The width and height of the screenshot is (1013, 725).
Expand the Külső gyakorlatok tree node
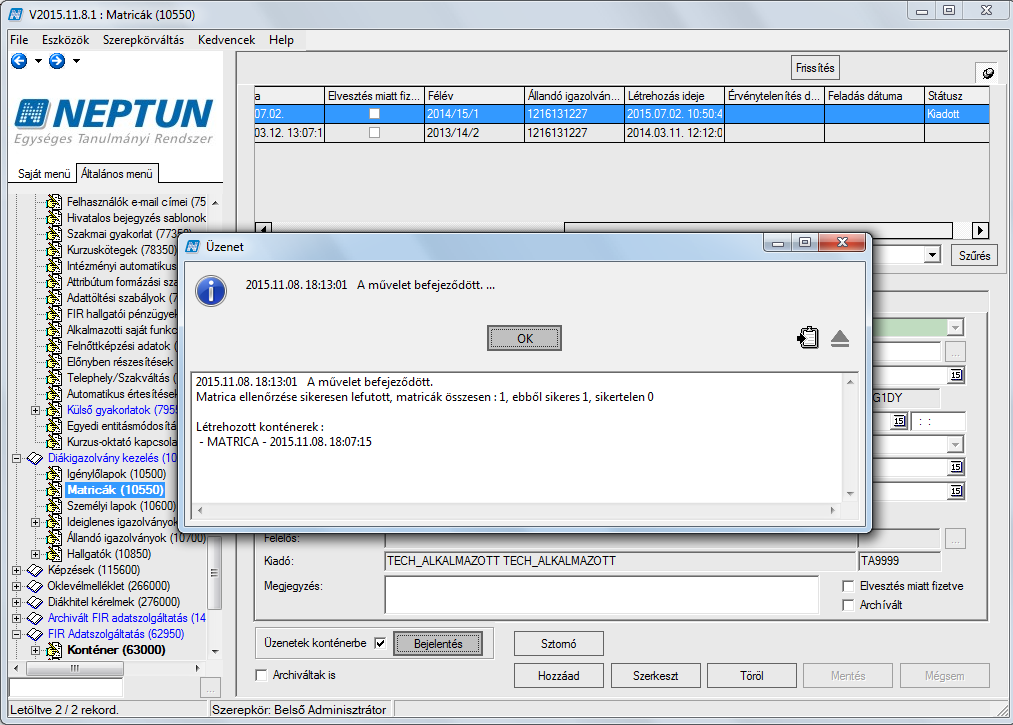click(x=36, y=410)
